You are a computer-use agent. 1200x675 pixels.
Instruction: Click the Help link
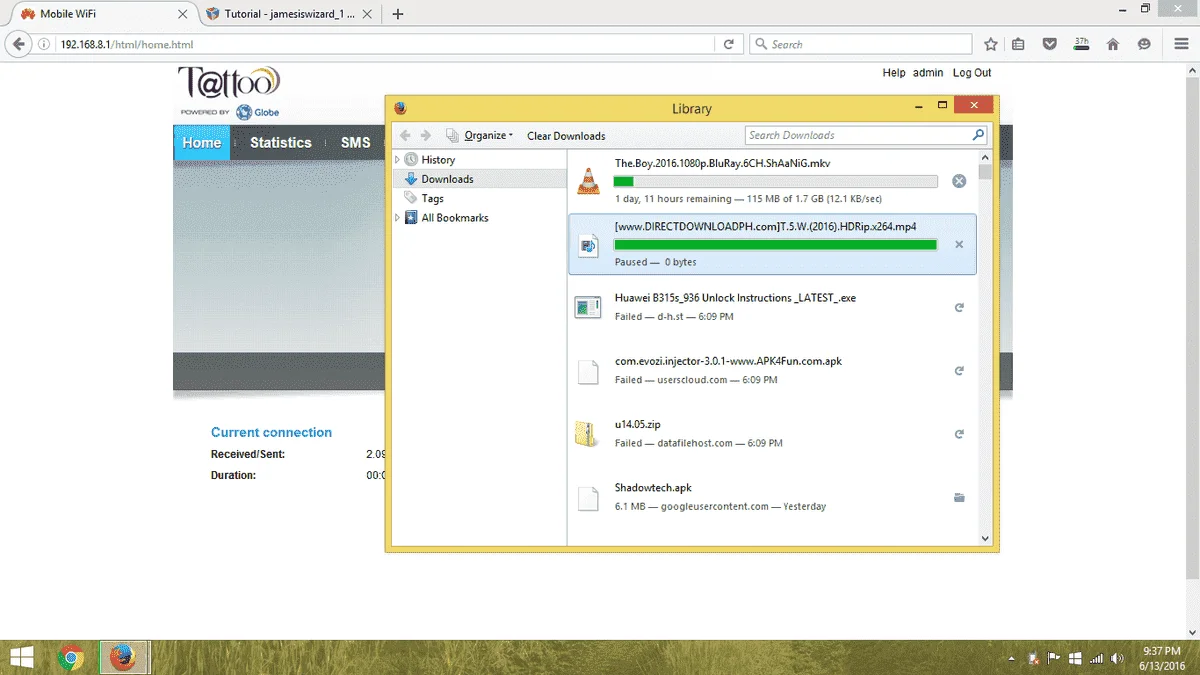(x=894, y=73)
